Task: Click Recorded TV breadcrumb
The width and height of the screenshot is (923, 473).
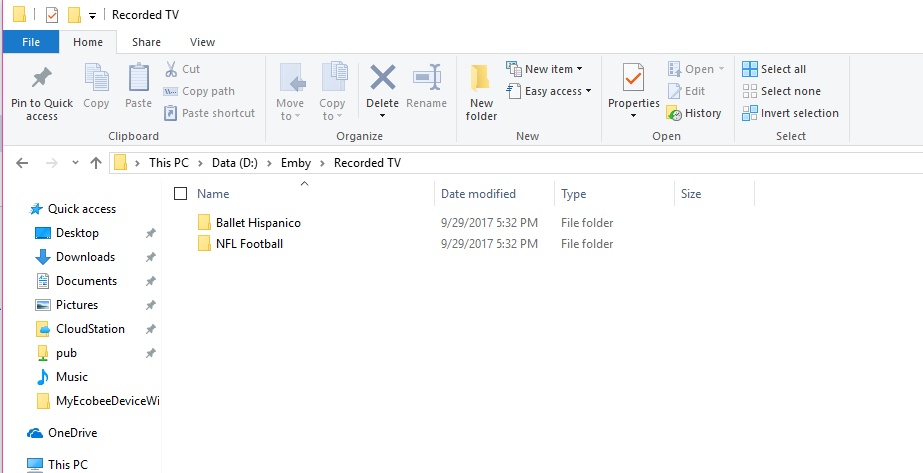Action: 367,163
